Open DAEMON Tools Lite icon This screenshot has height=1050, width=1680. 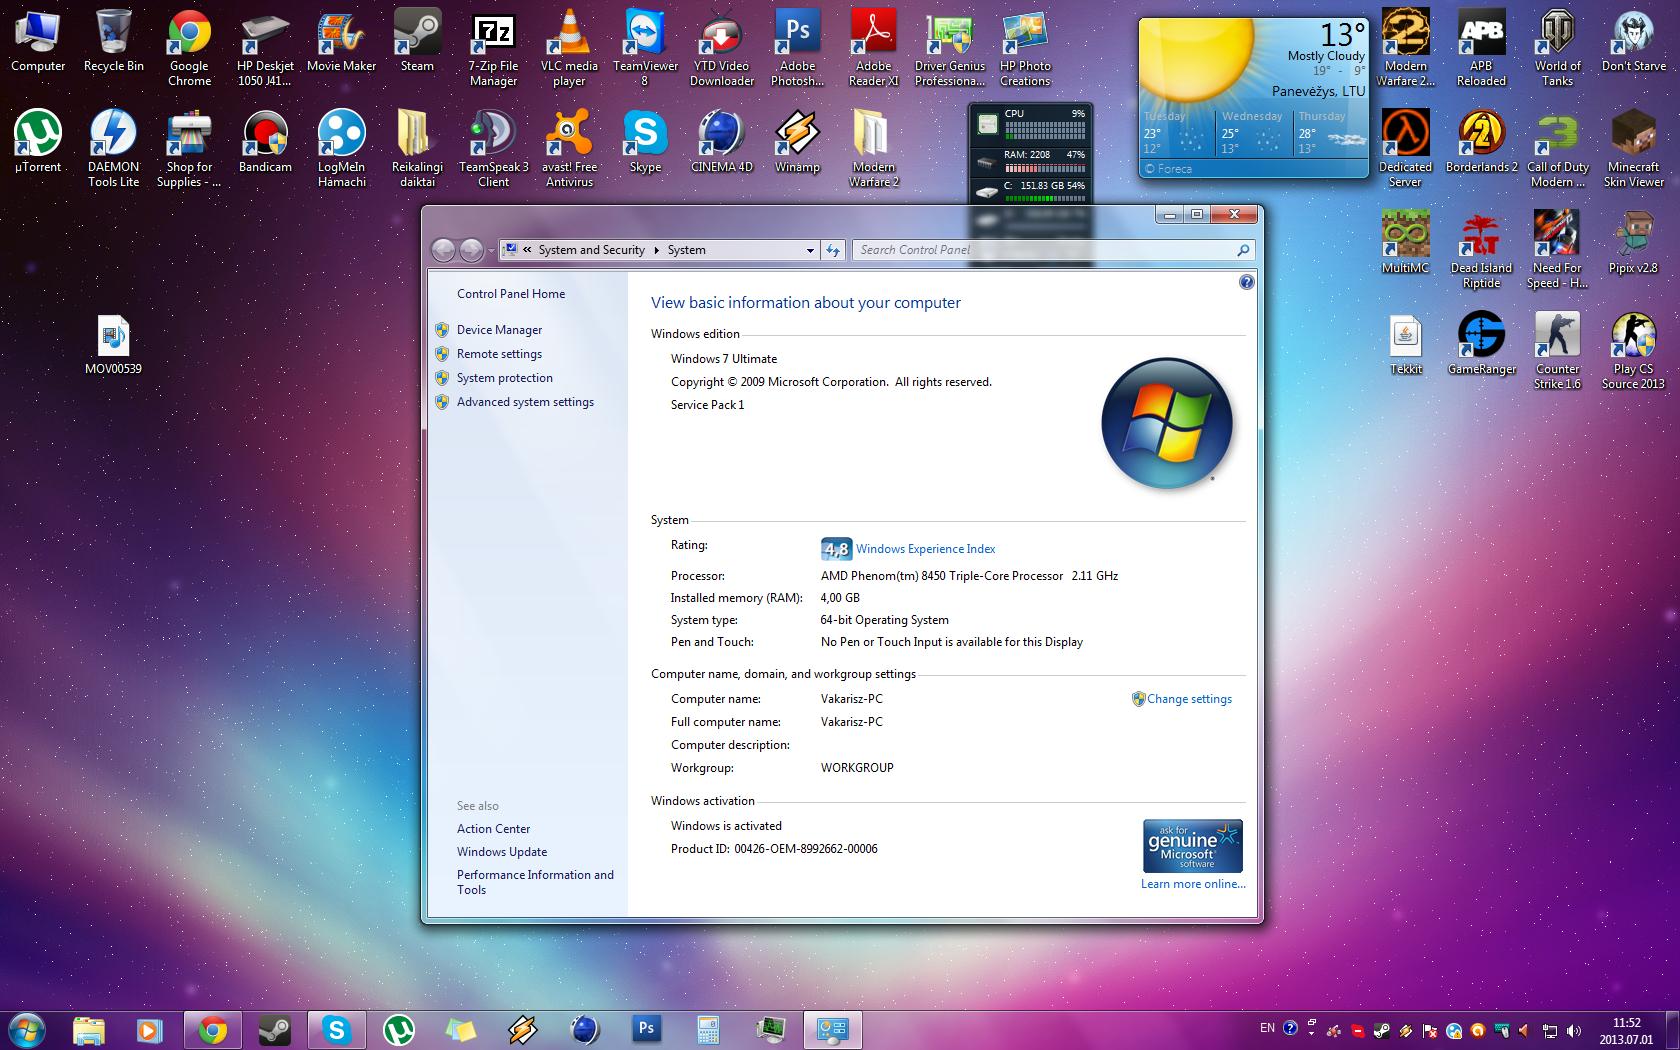pyautogui.click(x=113, y=149)
